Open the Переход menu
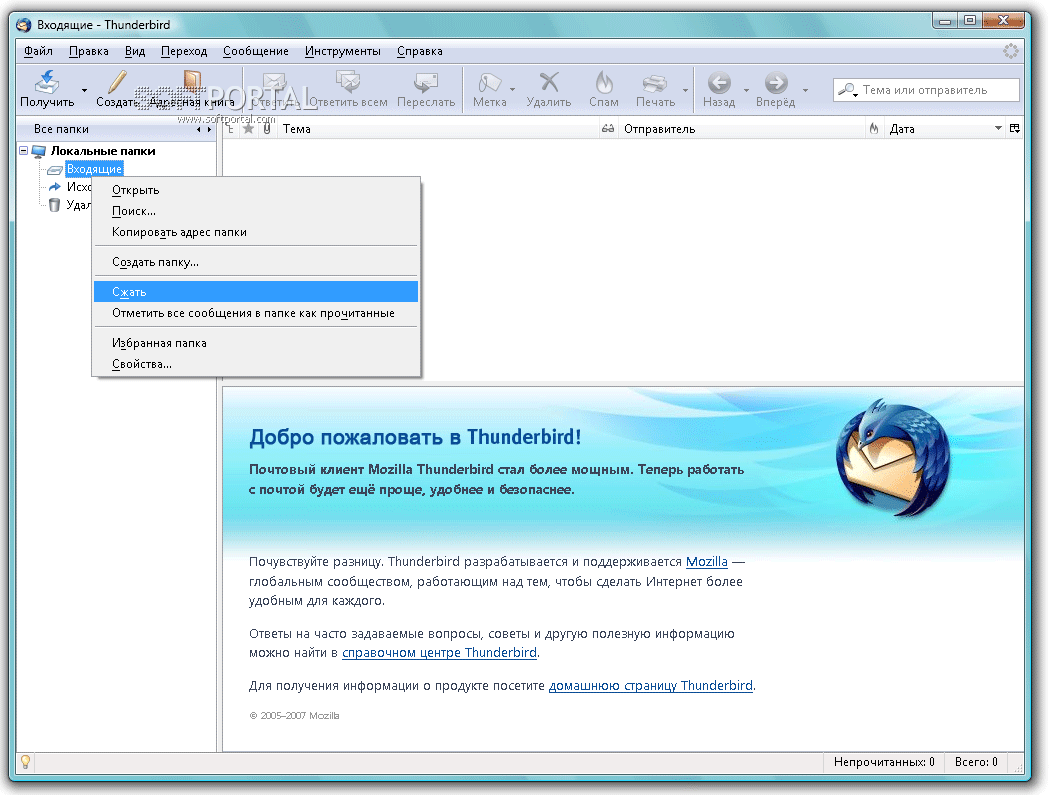Screen dimensions: 1049x795 click(x=184, y=51)
